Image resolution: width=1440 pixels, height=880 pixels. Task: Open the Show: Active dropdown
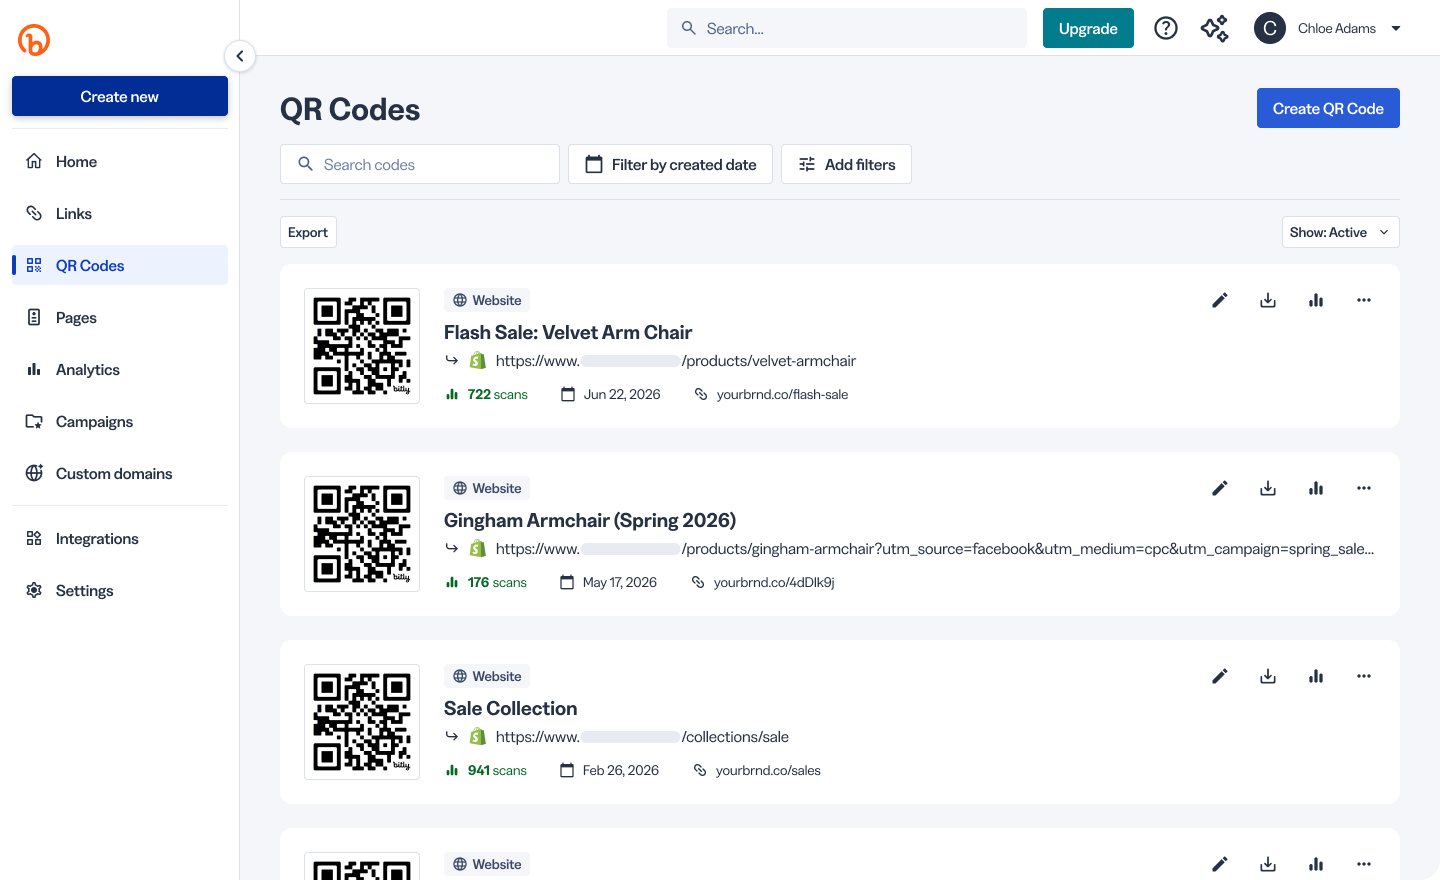tap(1340, 232)
